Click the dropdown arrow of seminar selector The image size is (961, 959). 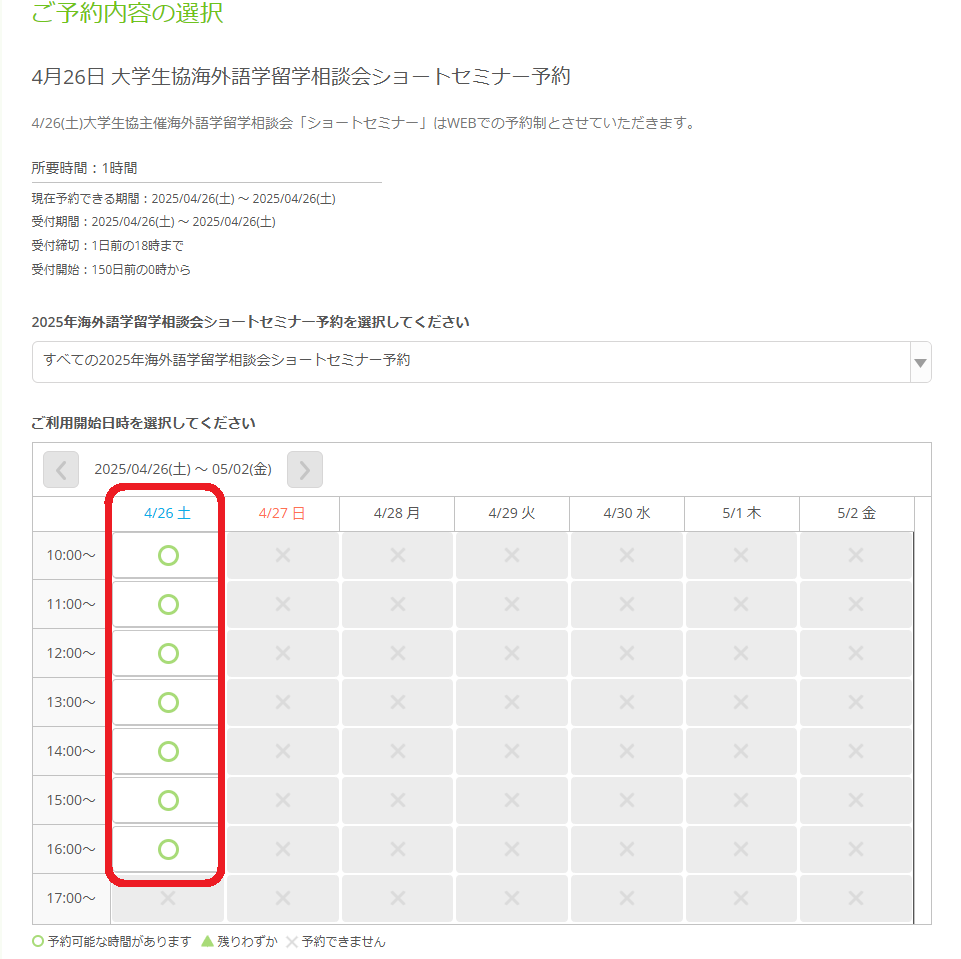point(920,363)
